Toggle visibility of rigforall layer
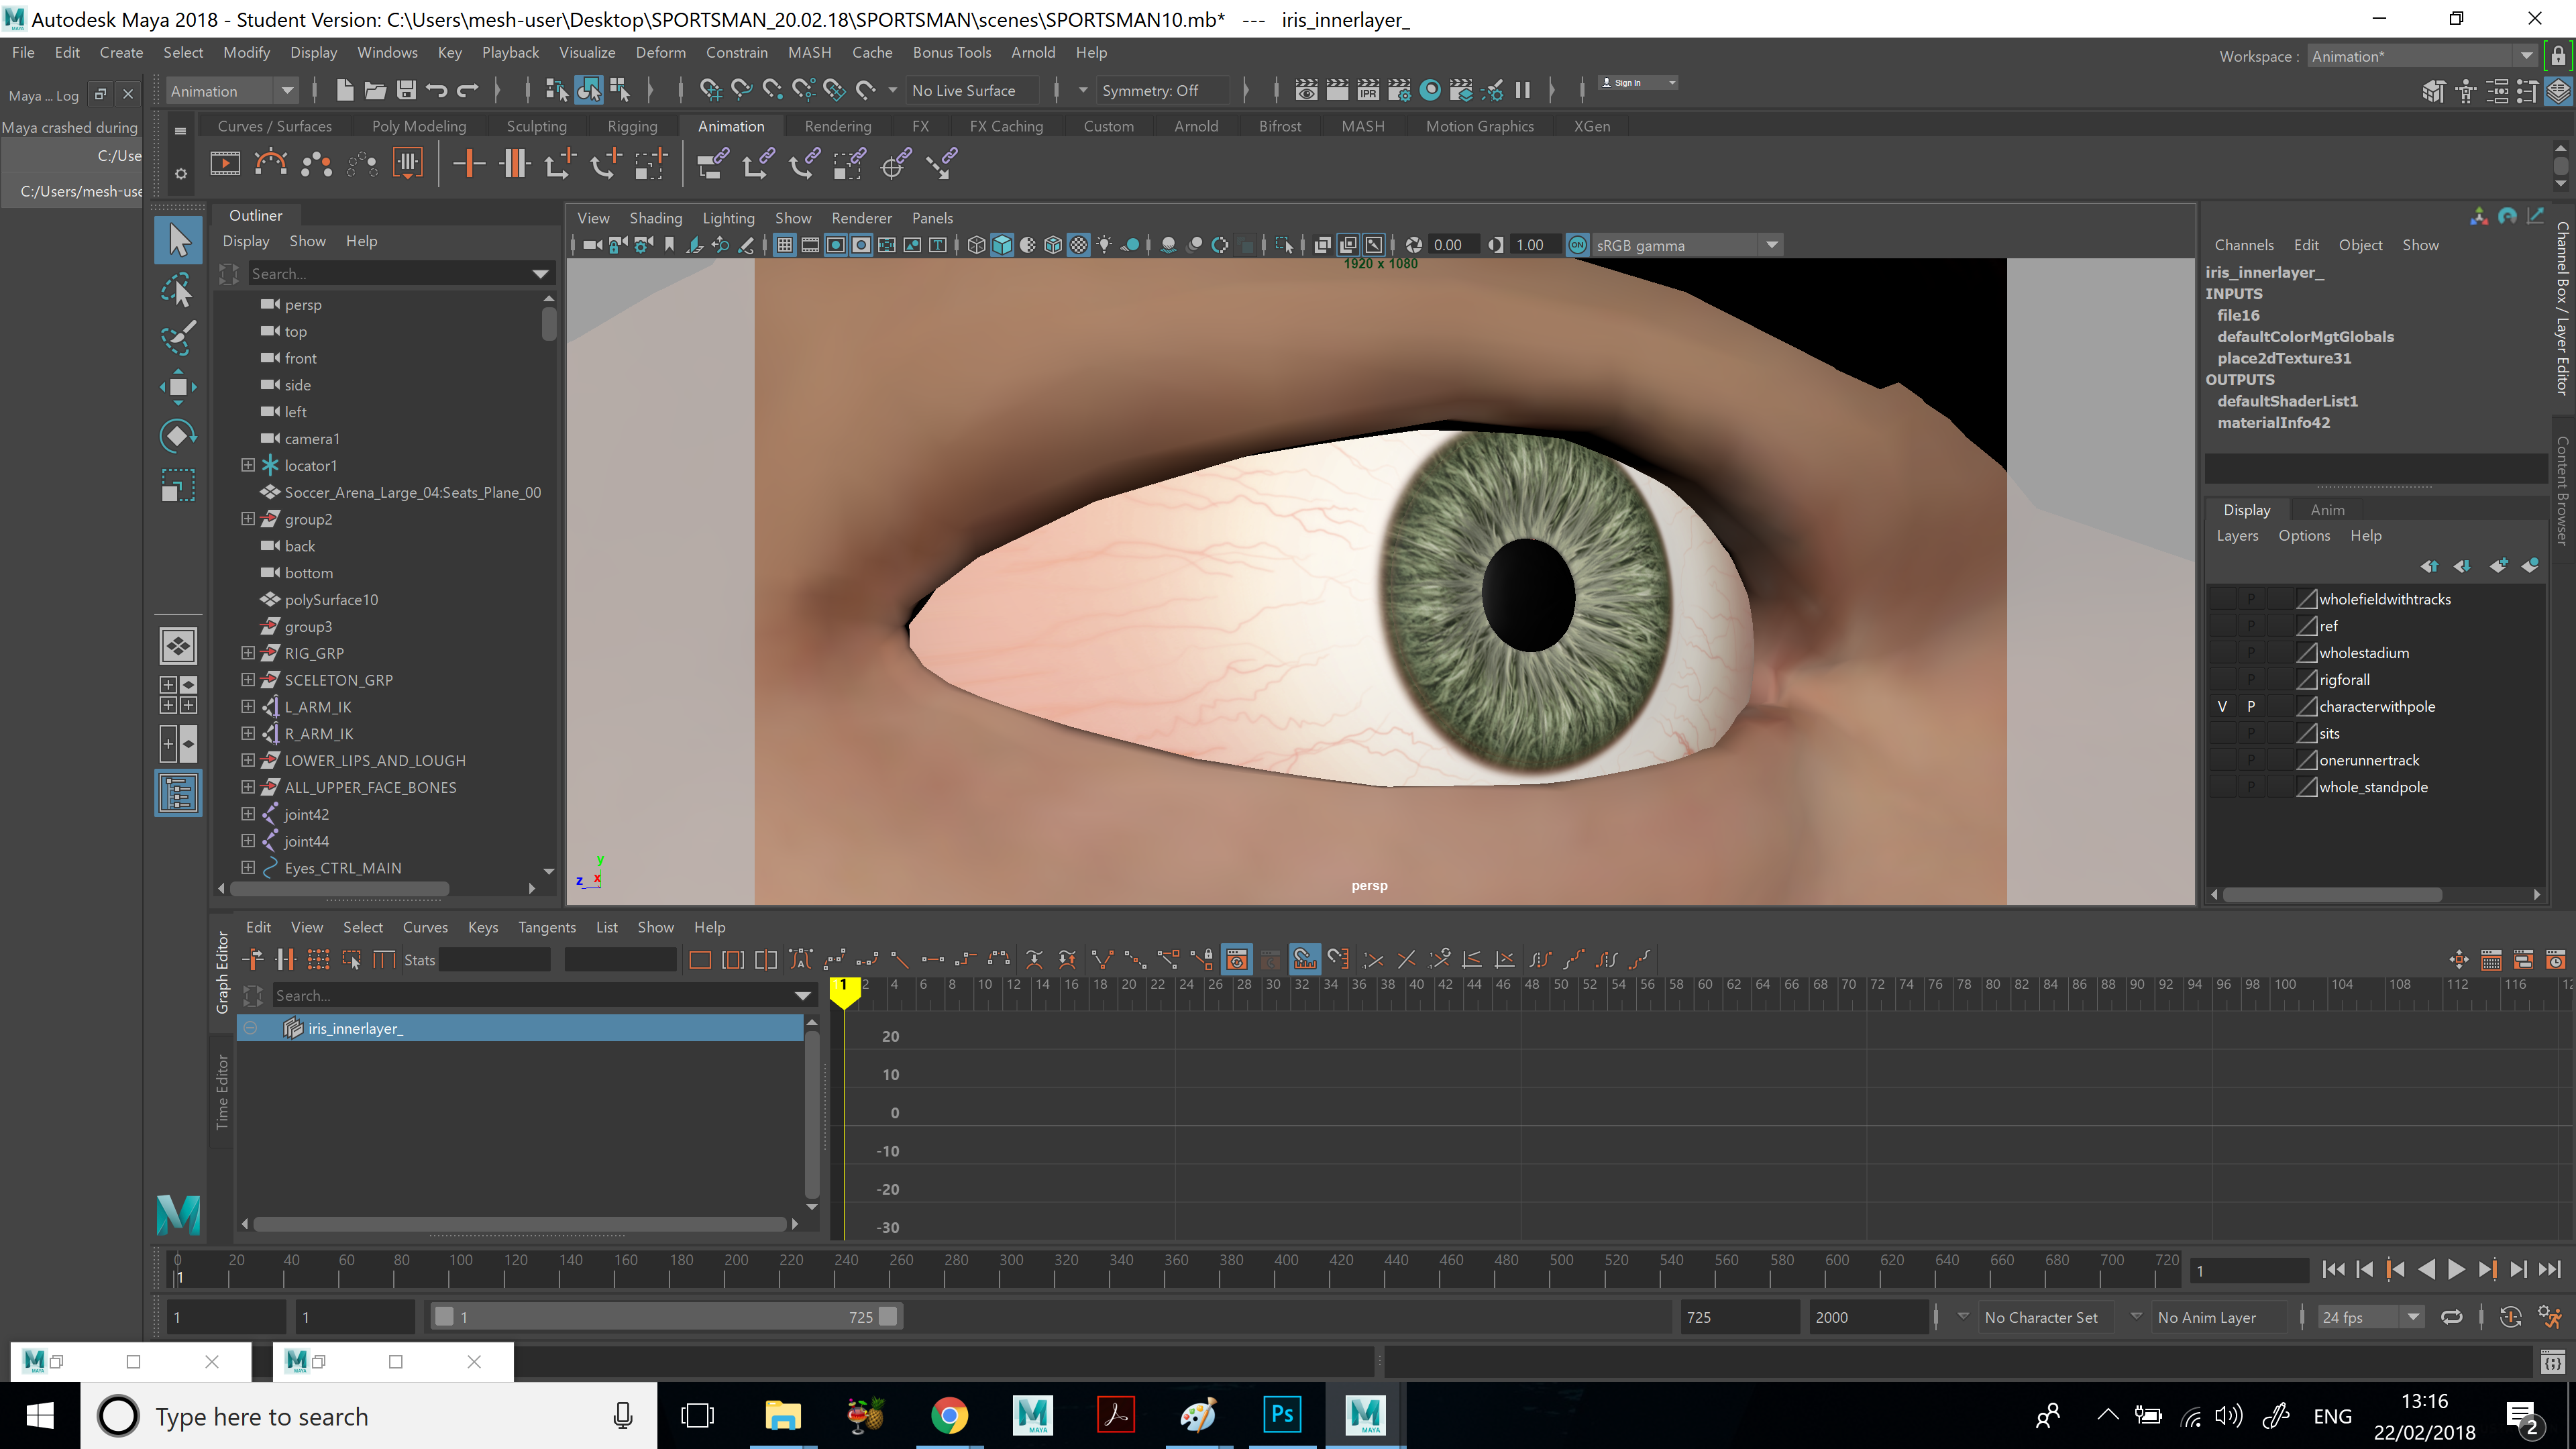The width and height of the screenshot is (2576, 1449). click(2222, 680)
